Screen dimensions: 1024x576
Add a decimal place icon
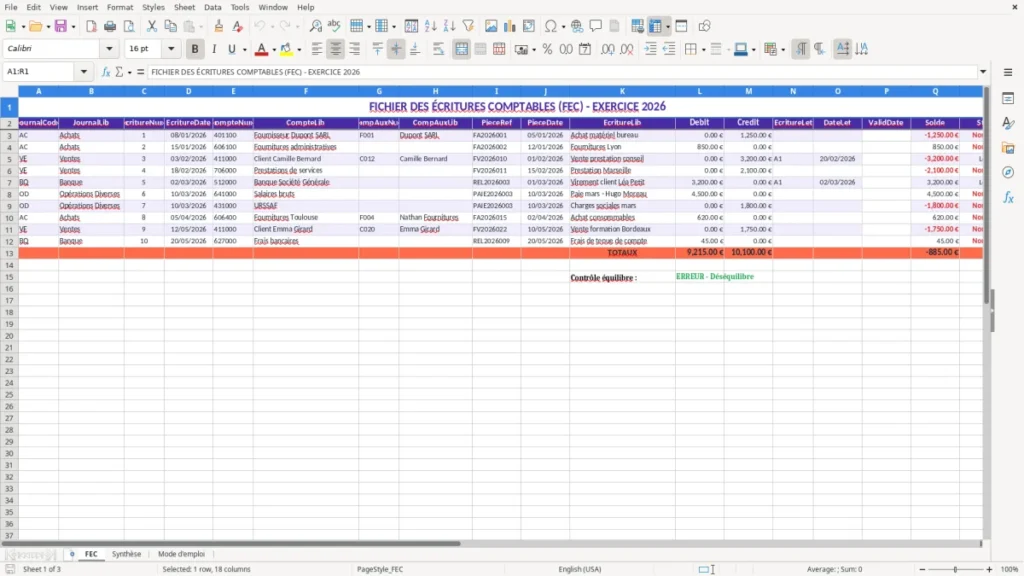[x=607, y=49]
